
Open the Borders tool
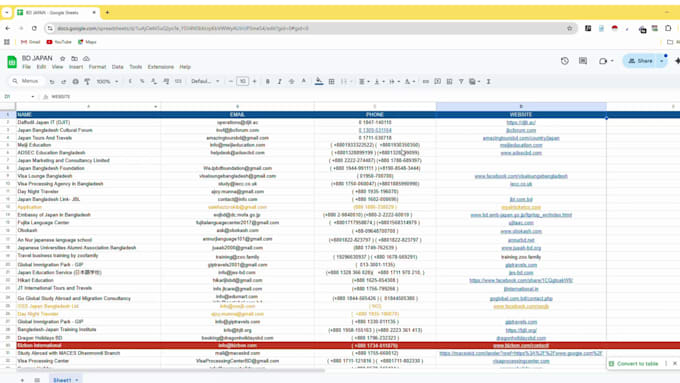(x=331, y=82)
